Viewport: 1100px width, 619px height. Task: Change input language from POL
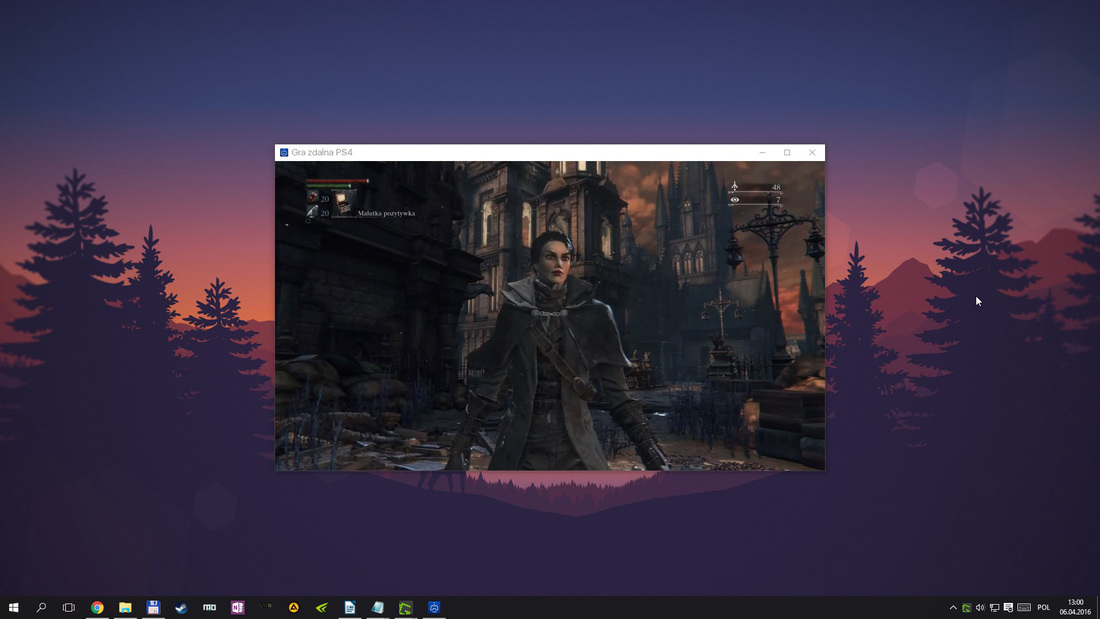tap(1044, 608)
